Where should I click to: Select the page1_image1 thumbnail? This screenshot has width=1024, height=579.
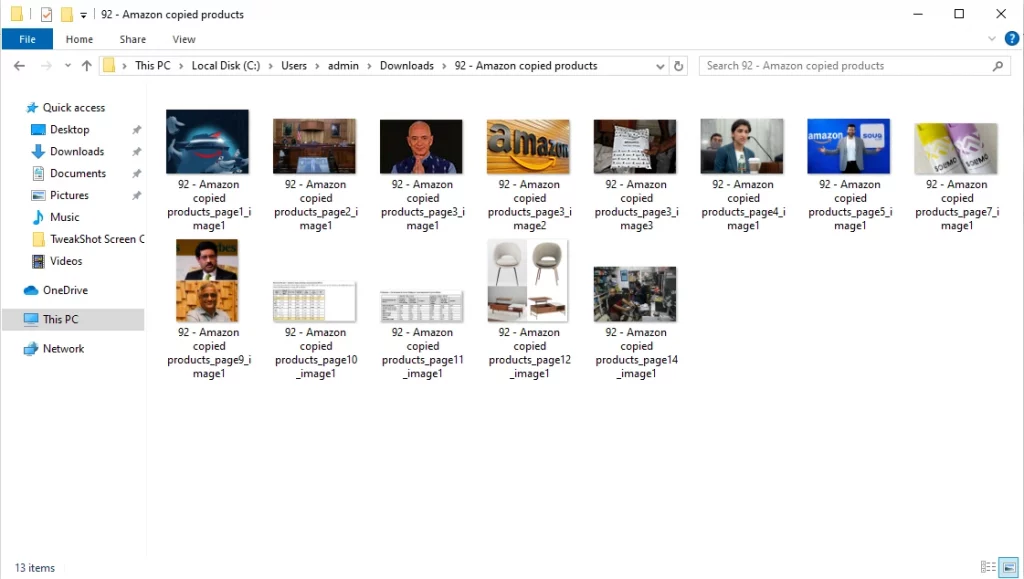[x=208, y=142]
